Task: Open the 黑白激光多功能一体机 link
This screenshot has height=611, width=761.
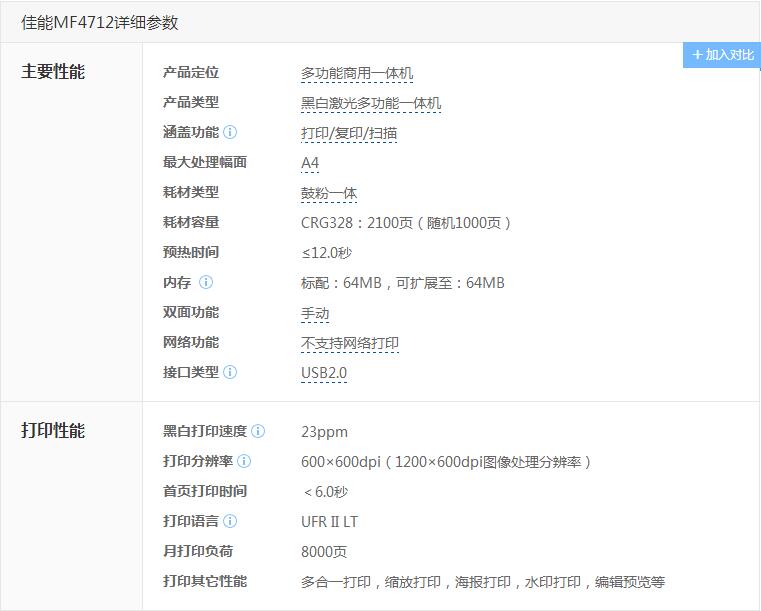Action: [371, 103]
